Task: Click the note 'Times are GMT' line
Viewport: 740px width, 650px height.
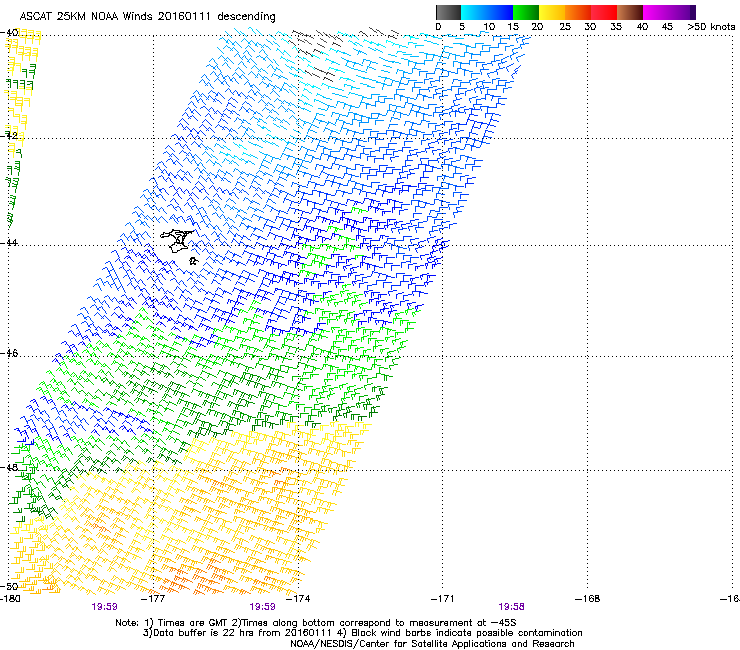Action: [316, 623]
